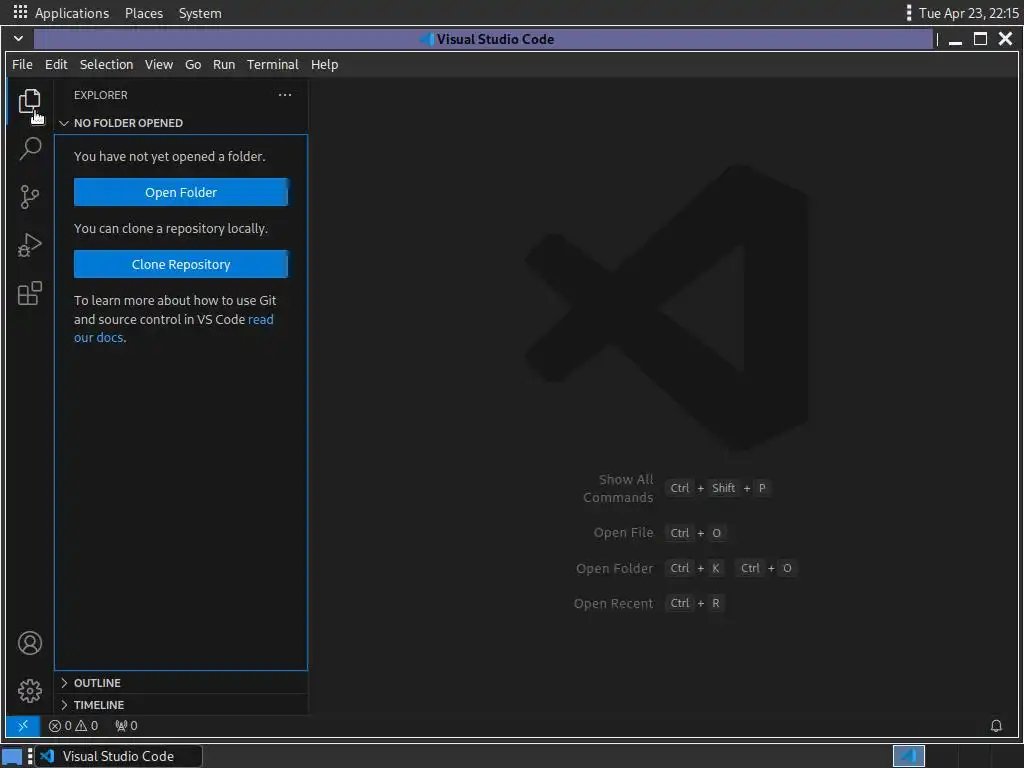
Task: Open the View menu
Action: [x=159, y=65]
